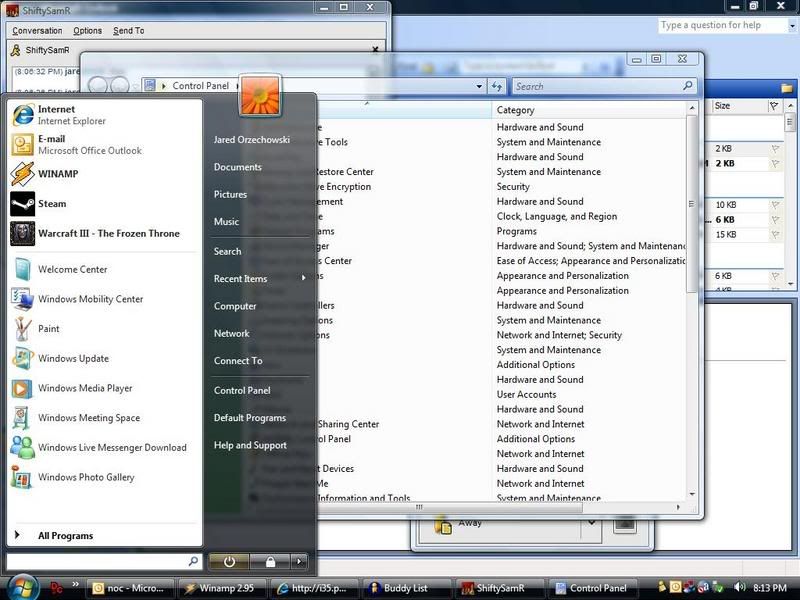Screen dimensions: 800x600
Task: Open Network from the Start menu
Action: pos(232,333)
